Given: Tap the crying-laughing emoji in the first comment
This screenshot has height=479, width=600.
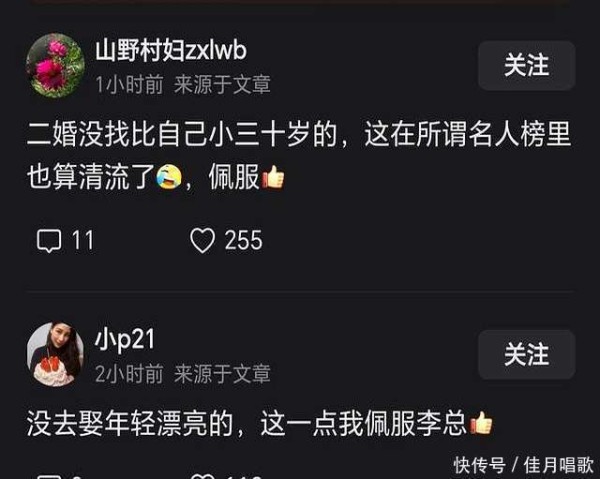Looking at the screenshot, I should [x=169, y=177].
